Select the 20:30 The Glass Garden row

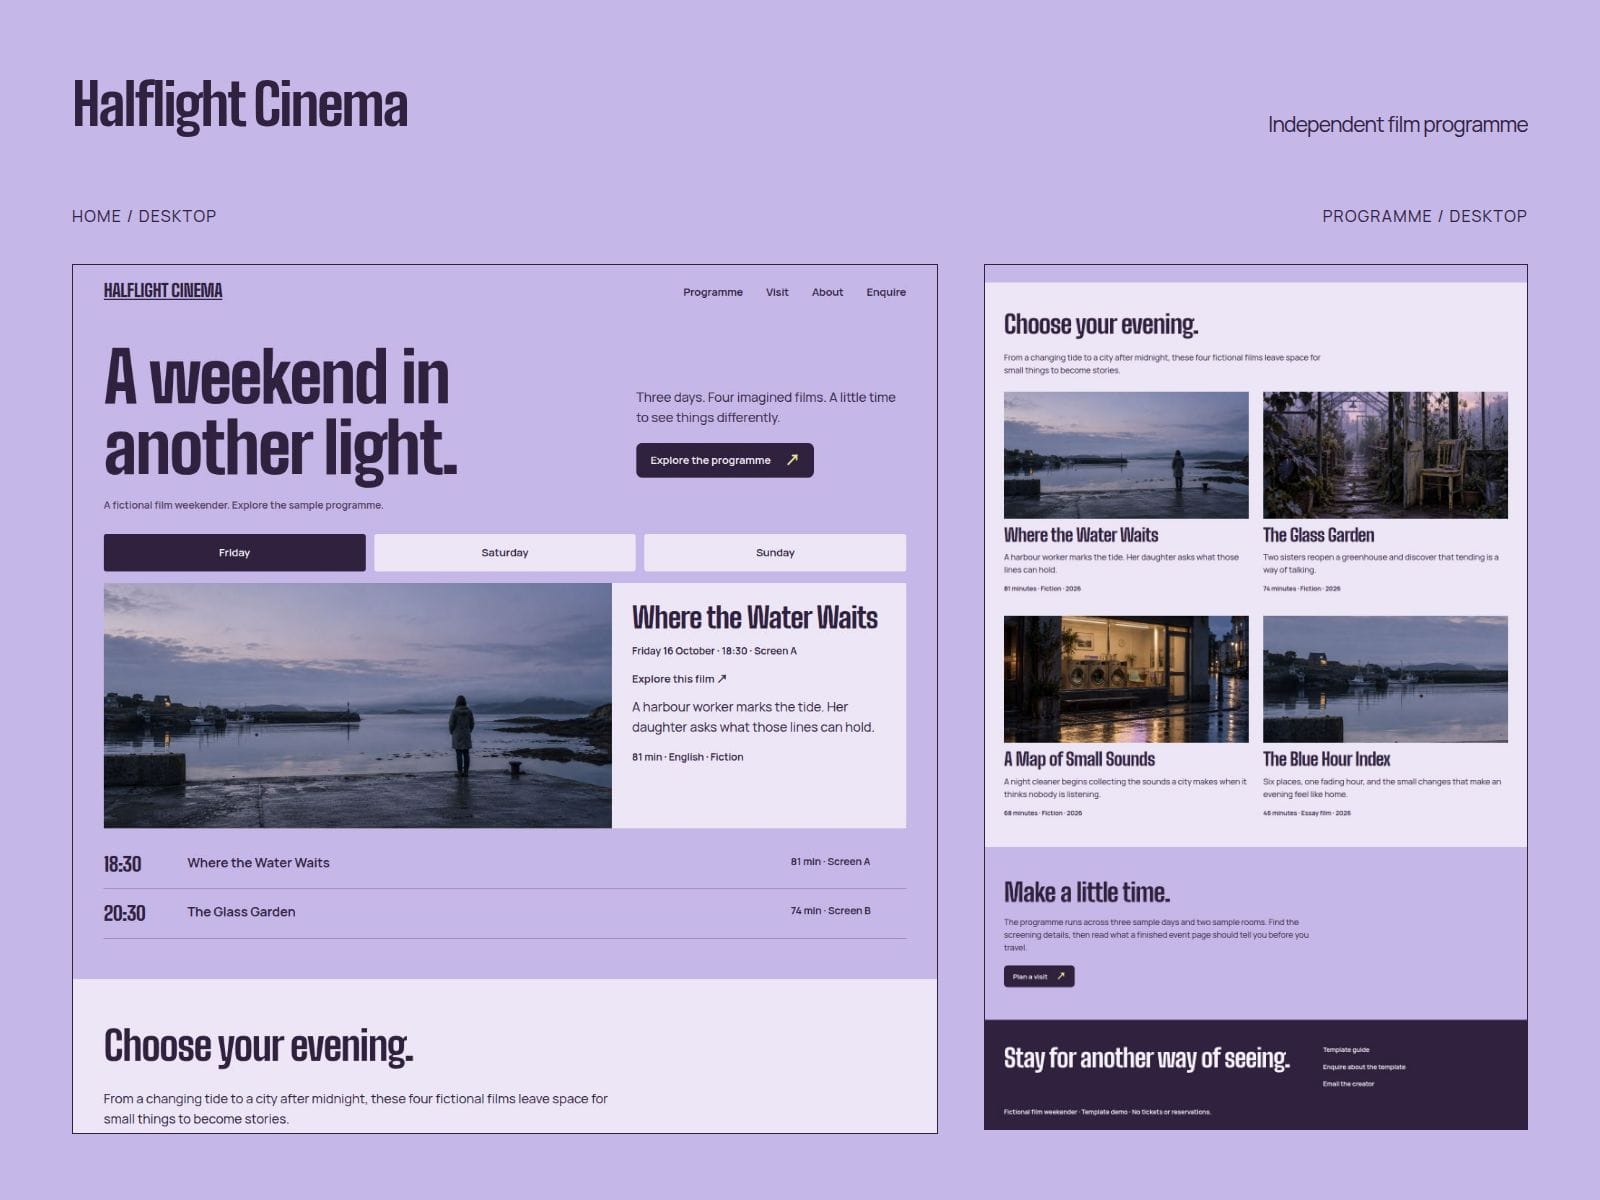point(505,913)
